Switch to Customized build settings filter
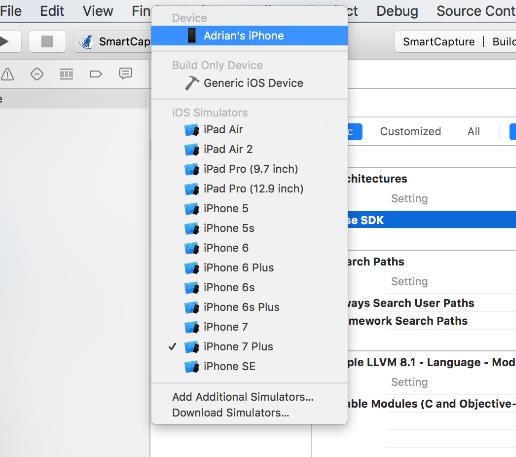This screenshot has height=457, width=516. (411, 131)
